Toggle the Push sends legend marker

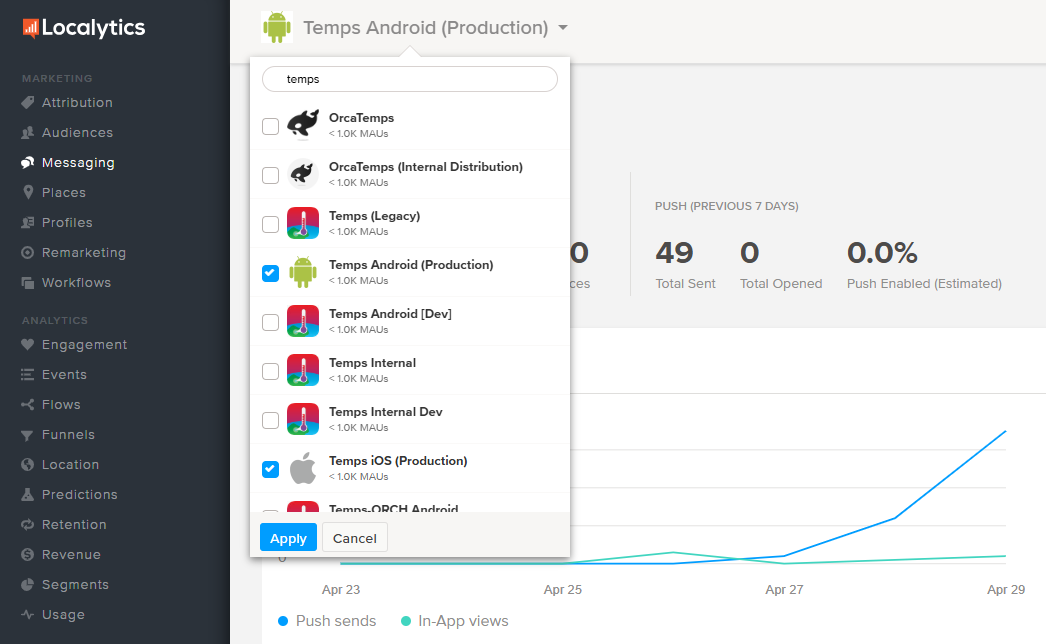284,621
